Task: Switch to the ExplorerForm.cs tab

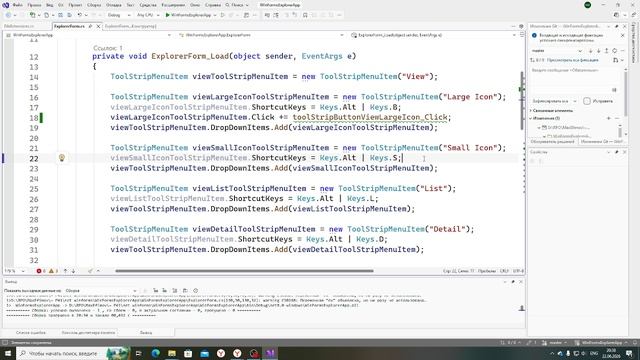Action: click(x=69, y=26)
